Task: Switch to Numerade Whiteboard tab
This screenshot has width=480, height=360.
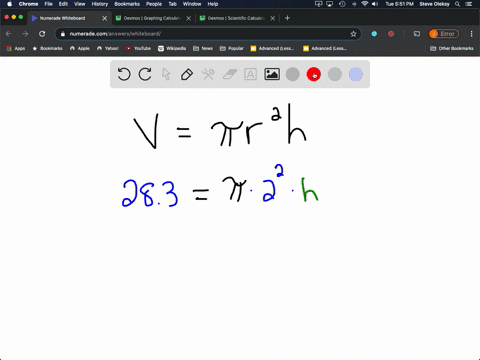Action: 68,18
